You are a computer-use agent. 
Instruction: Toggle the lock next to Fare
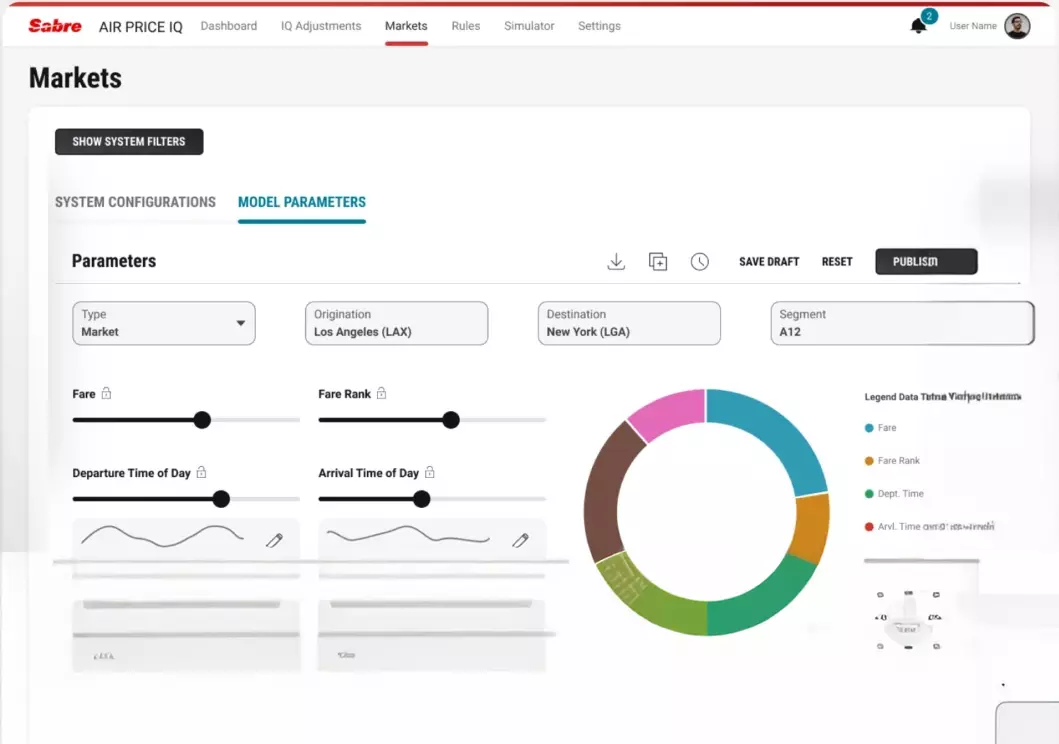coord(106,394)
